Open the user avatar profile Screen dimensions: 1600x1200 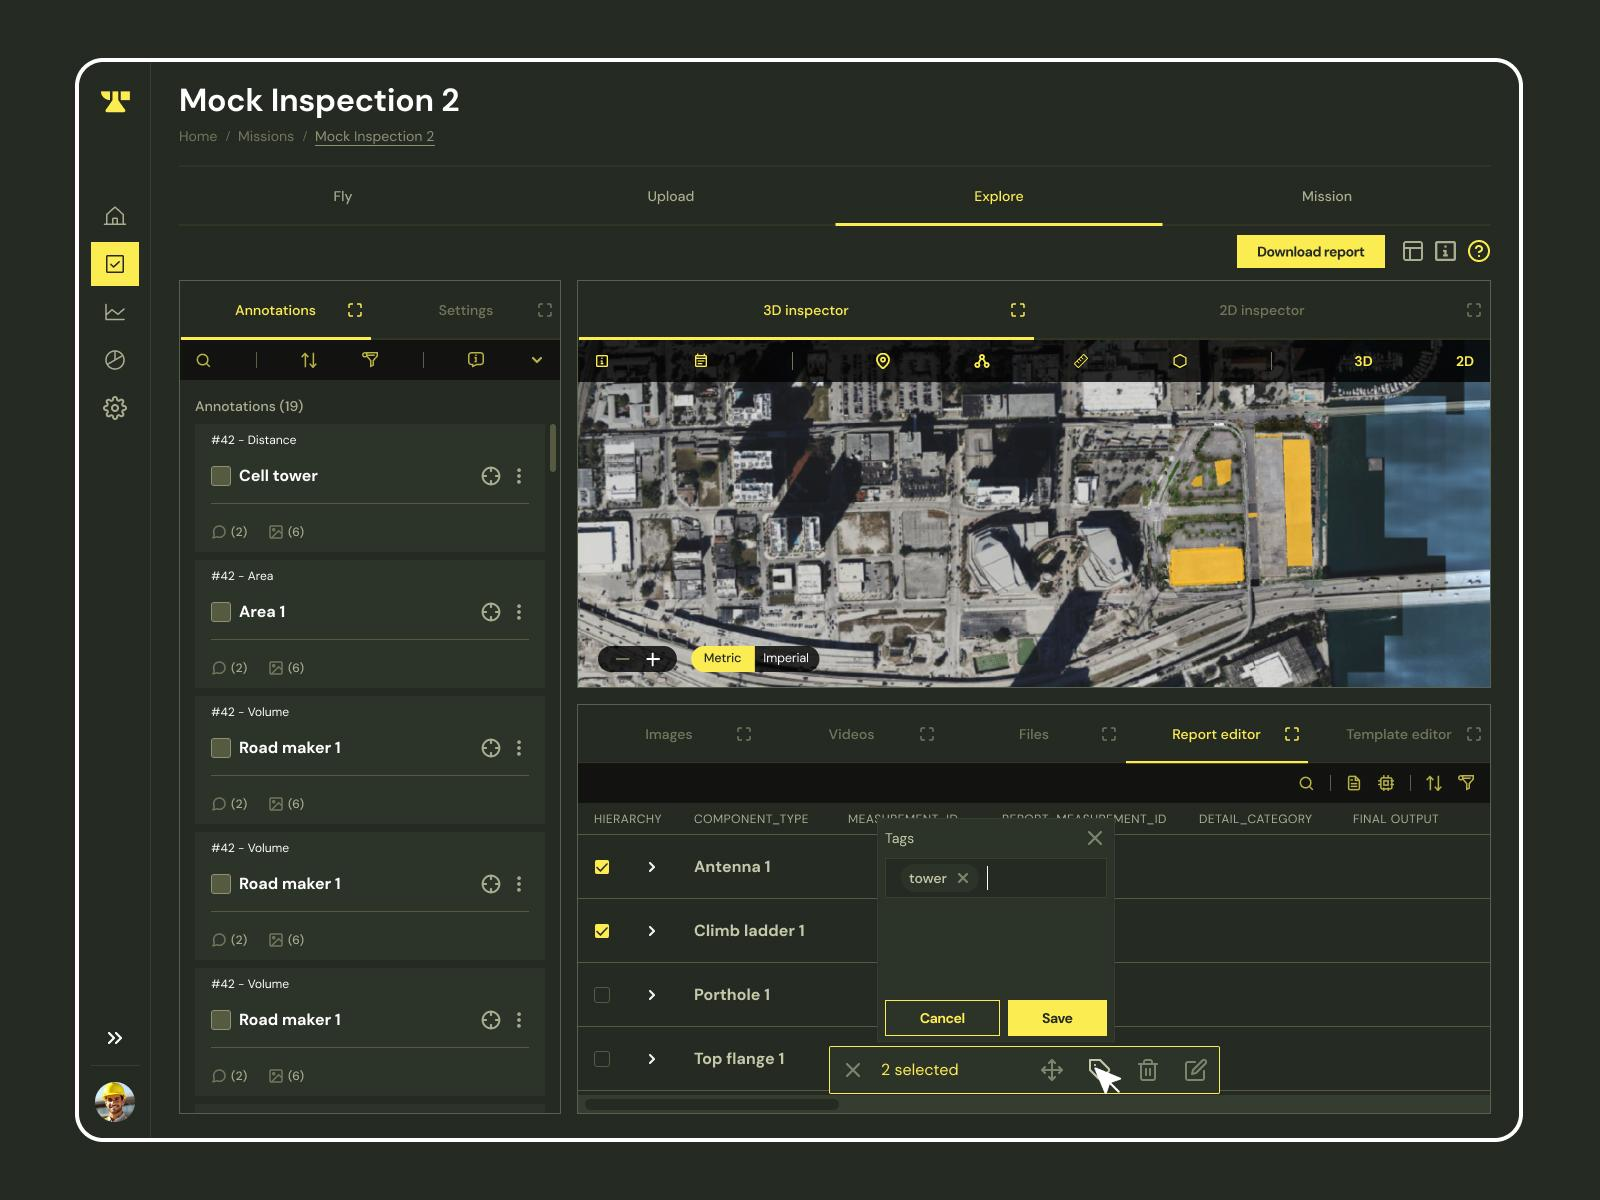pyautogui.click(x=115, y=1102)
